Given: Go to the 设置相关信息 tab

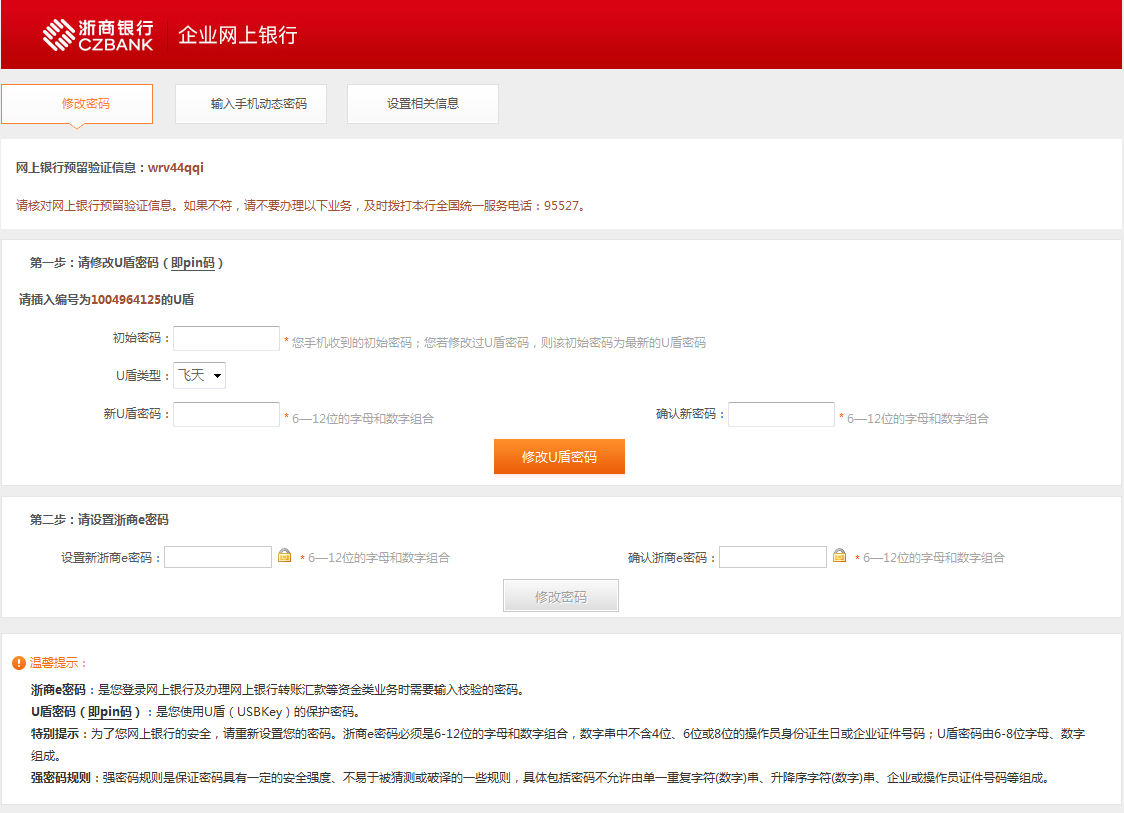Looking at the screenshot, I should click(423, 104).
